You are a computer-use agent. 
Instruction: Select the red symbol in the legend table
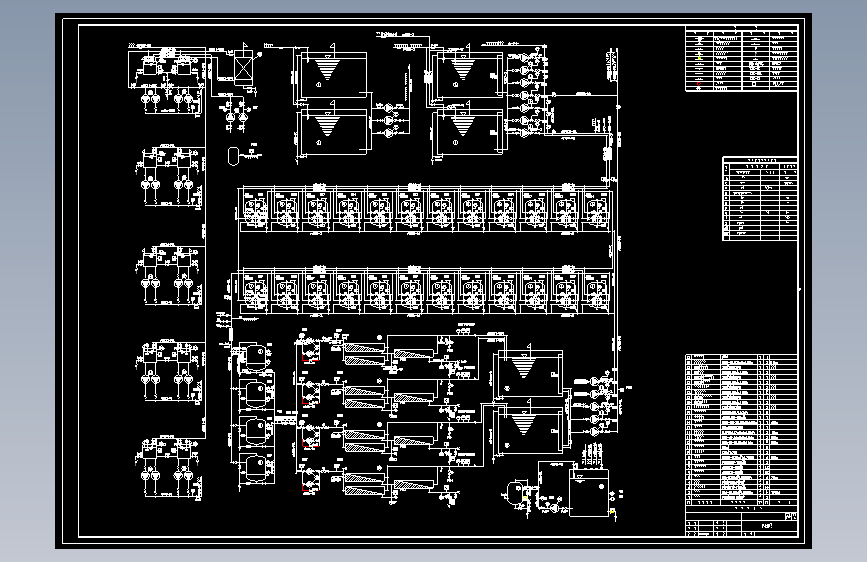pos(699,84)
